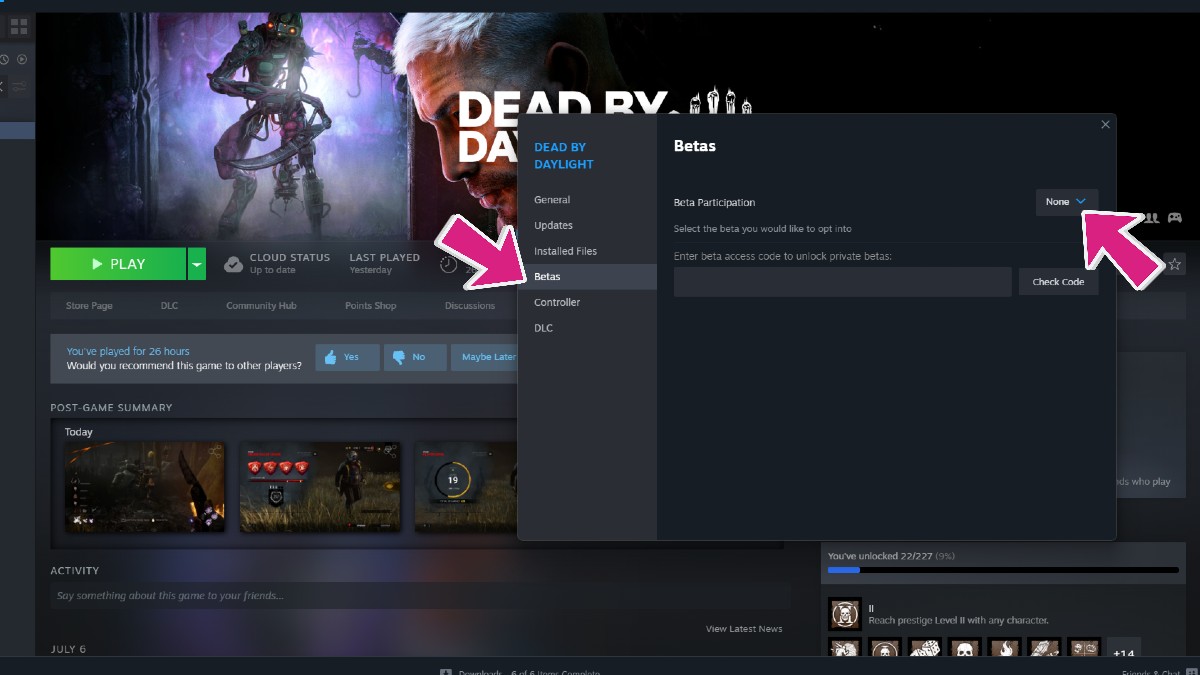Click the prestige Level II achievement icon

click(x=845, y=614)
